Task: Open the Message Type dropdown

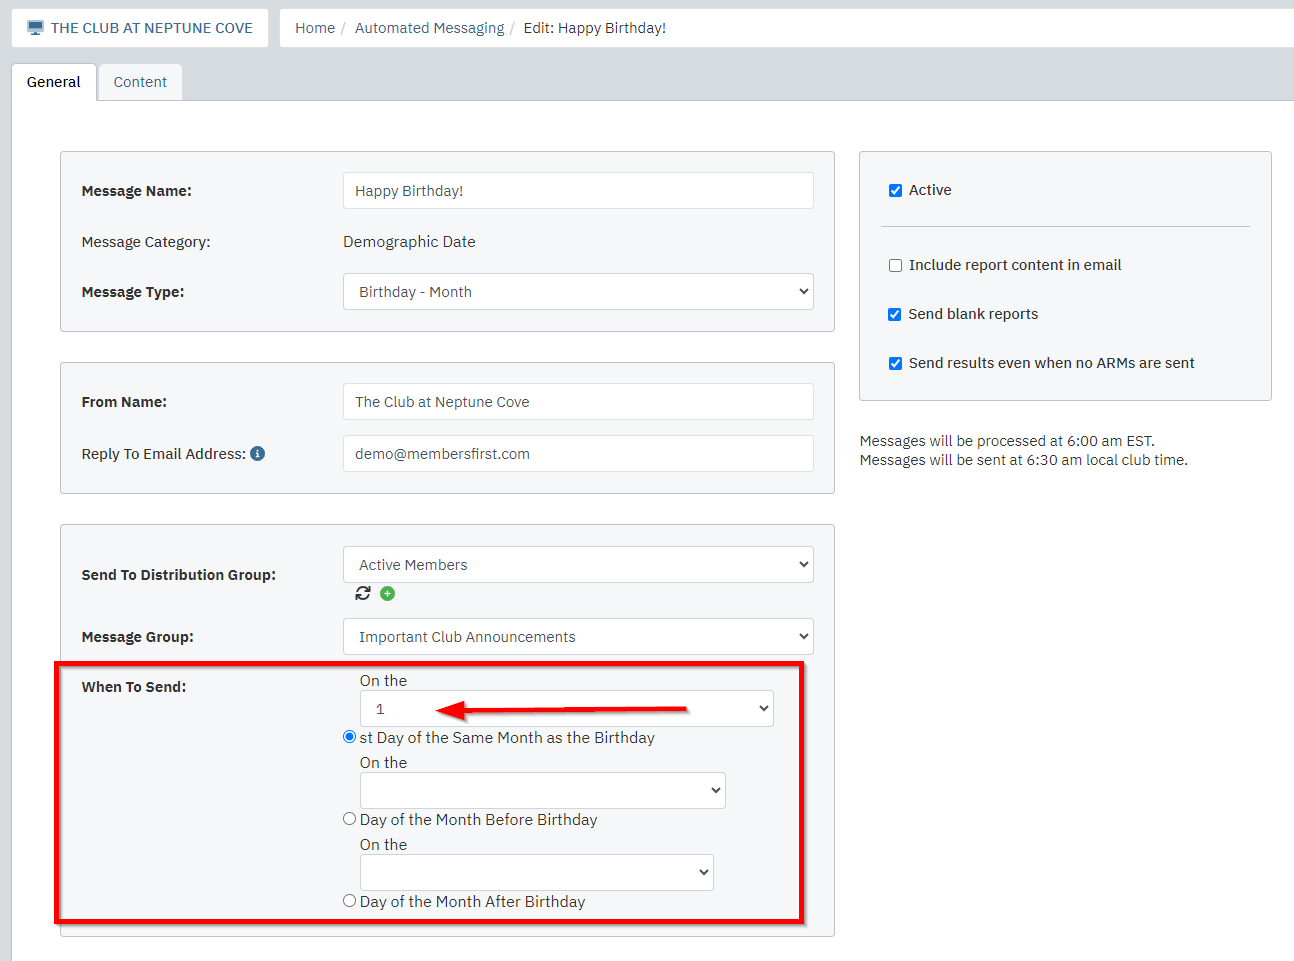Action: pyautogui.click(x=578, y=292)
